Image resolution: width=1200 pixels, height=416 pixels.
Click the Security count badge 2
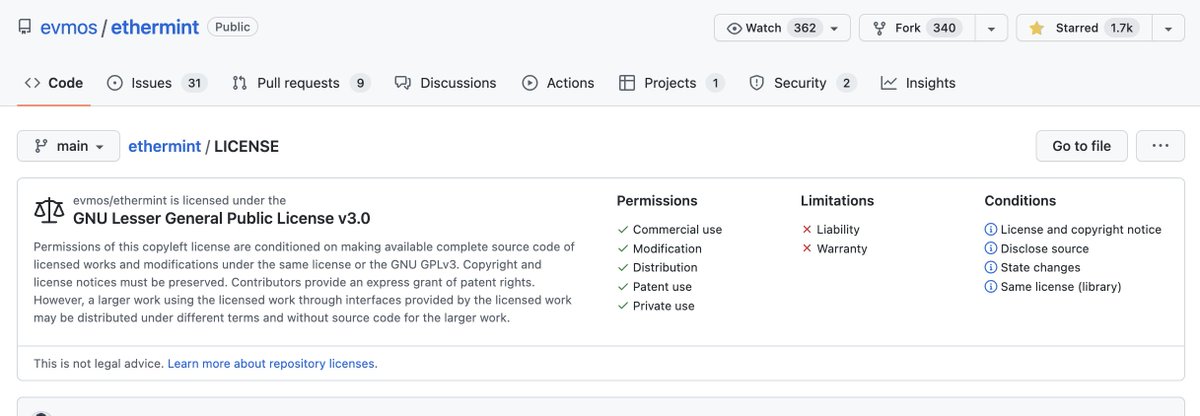846,83
